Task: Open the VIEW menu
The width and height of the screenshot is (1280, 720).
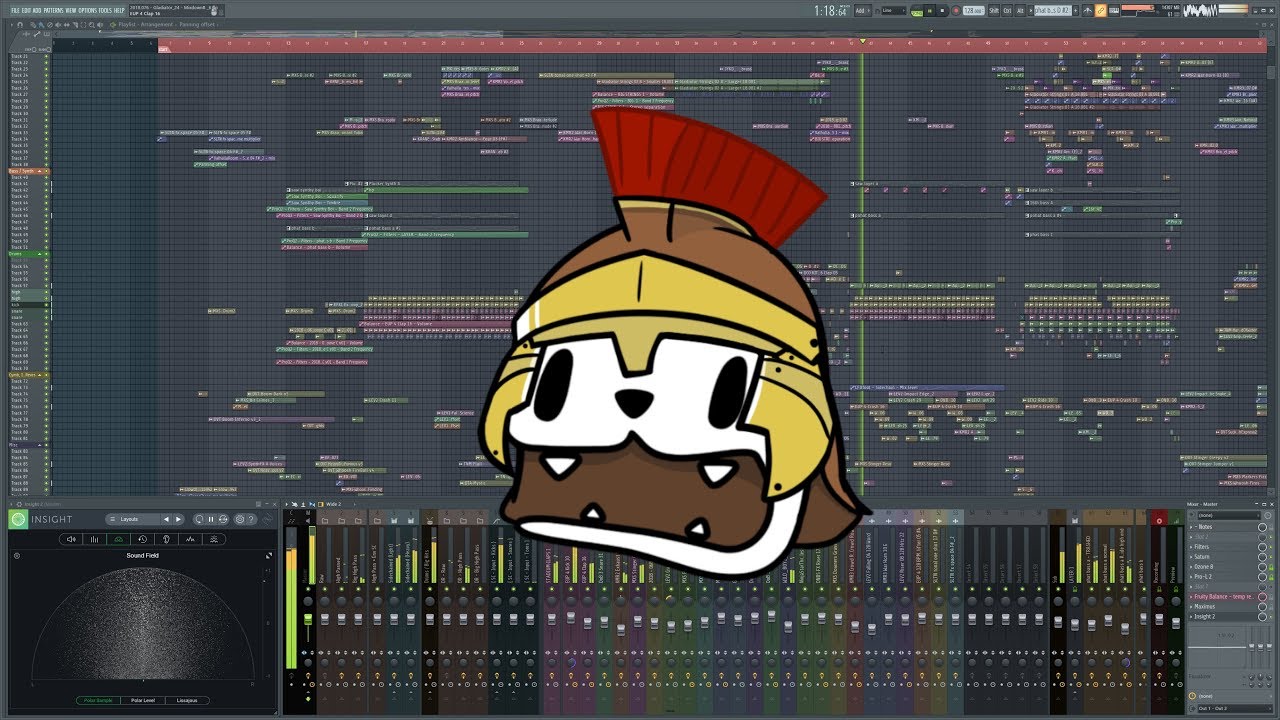Action: (71, 10)
